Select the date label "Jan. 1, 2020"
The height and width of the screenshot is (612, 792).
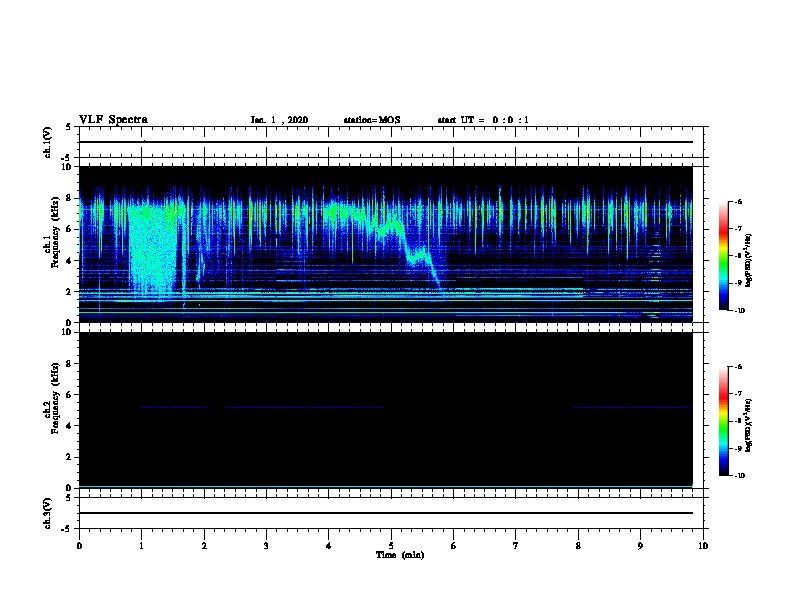279,120
